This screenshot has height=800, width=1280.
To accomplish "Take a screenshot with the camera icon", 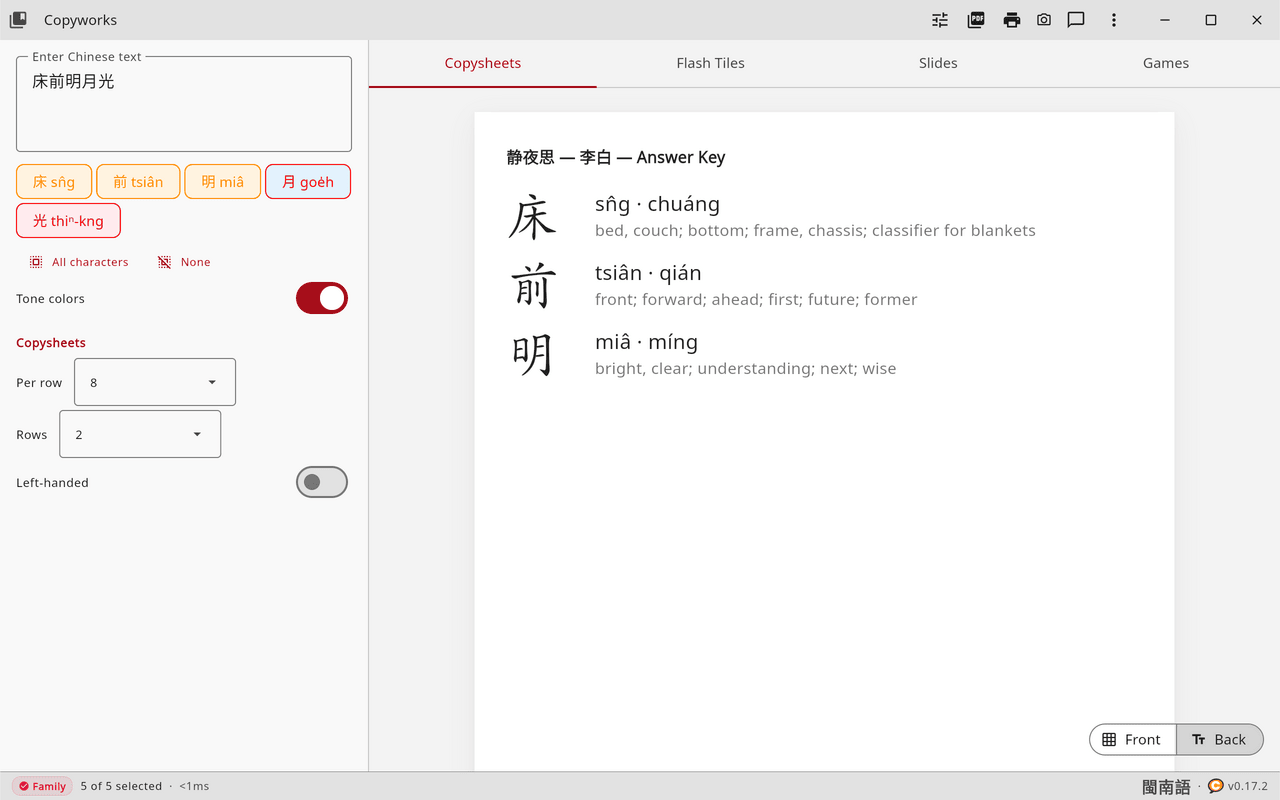I will (1044, 20).
